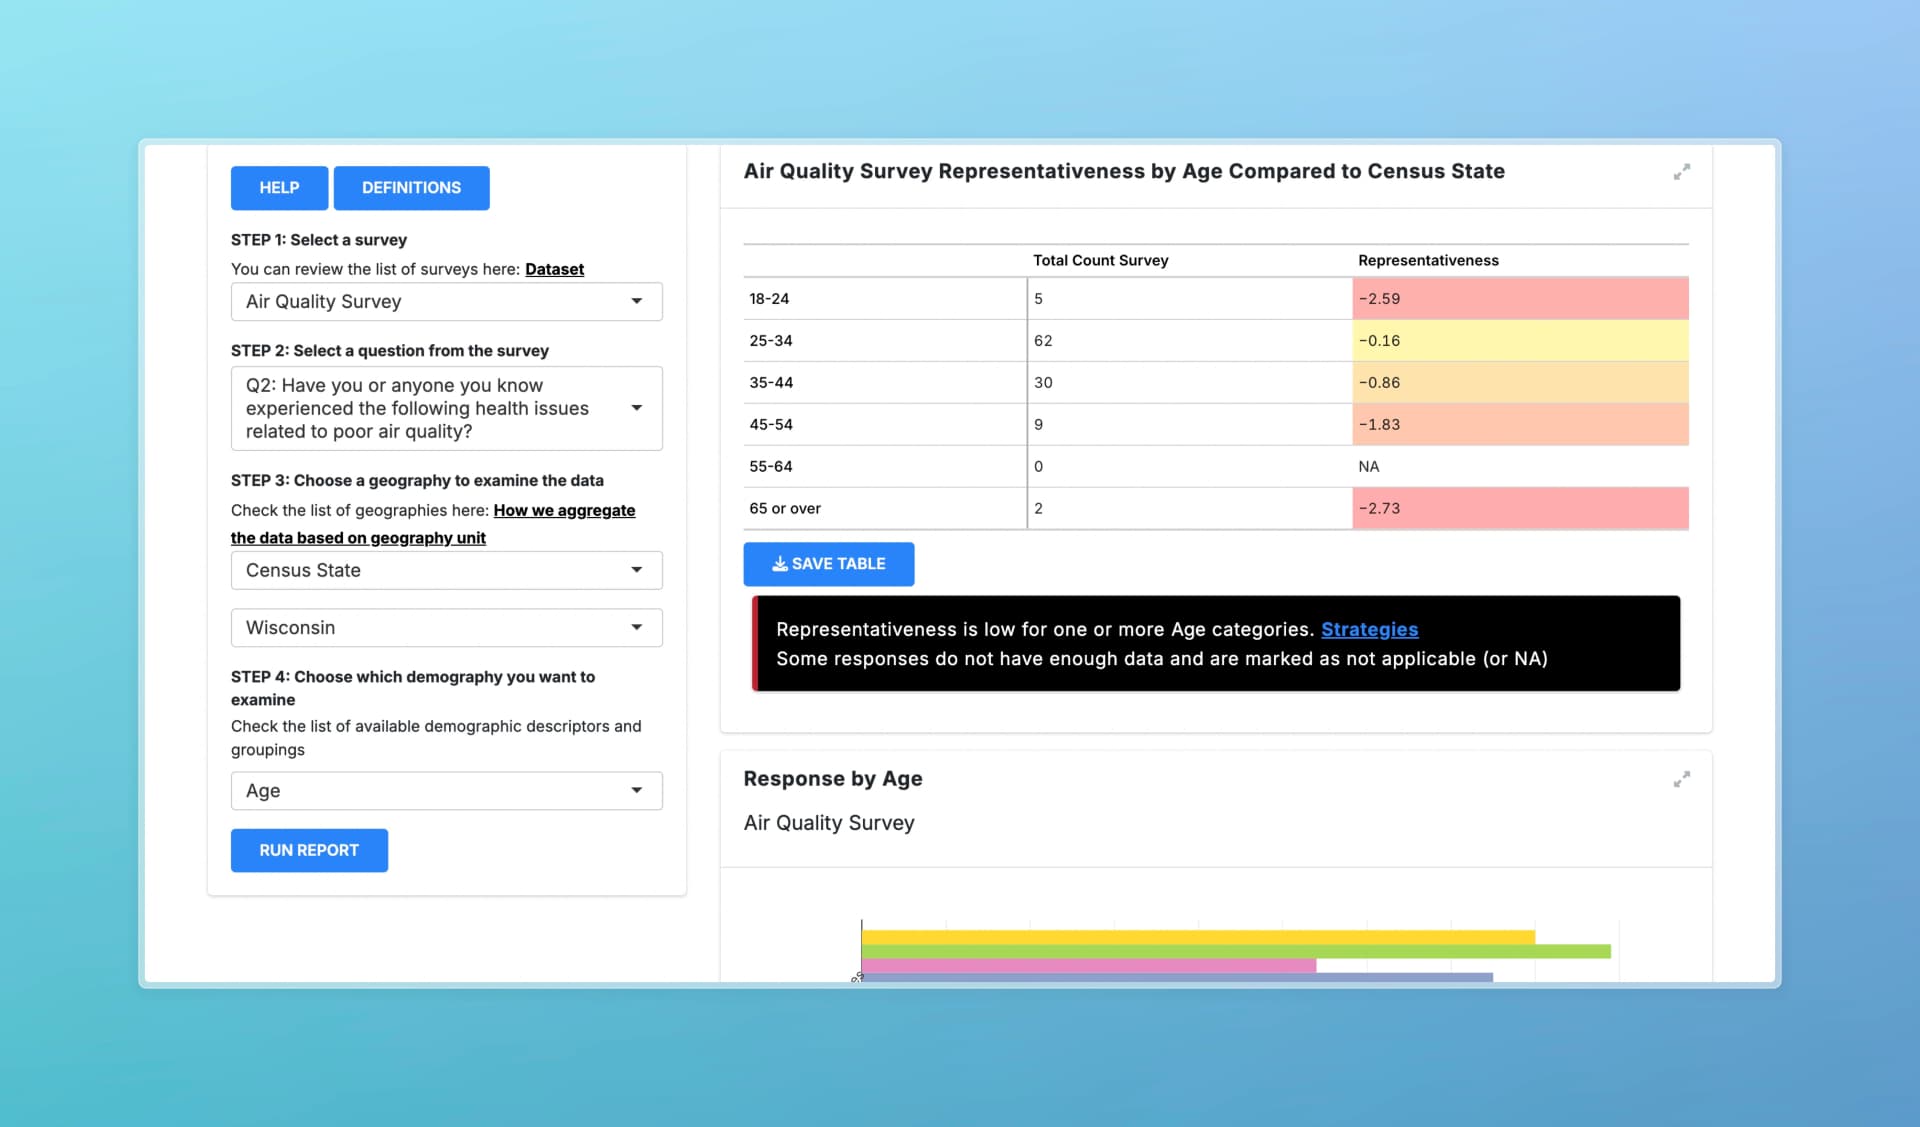Screen dimensions: 1920x1127
Task: Click the download icon on Save Table
Action: [x=780, y=564]
